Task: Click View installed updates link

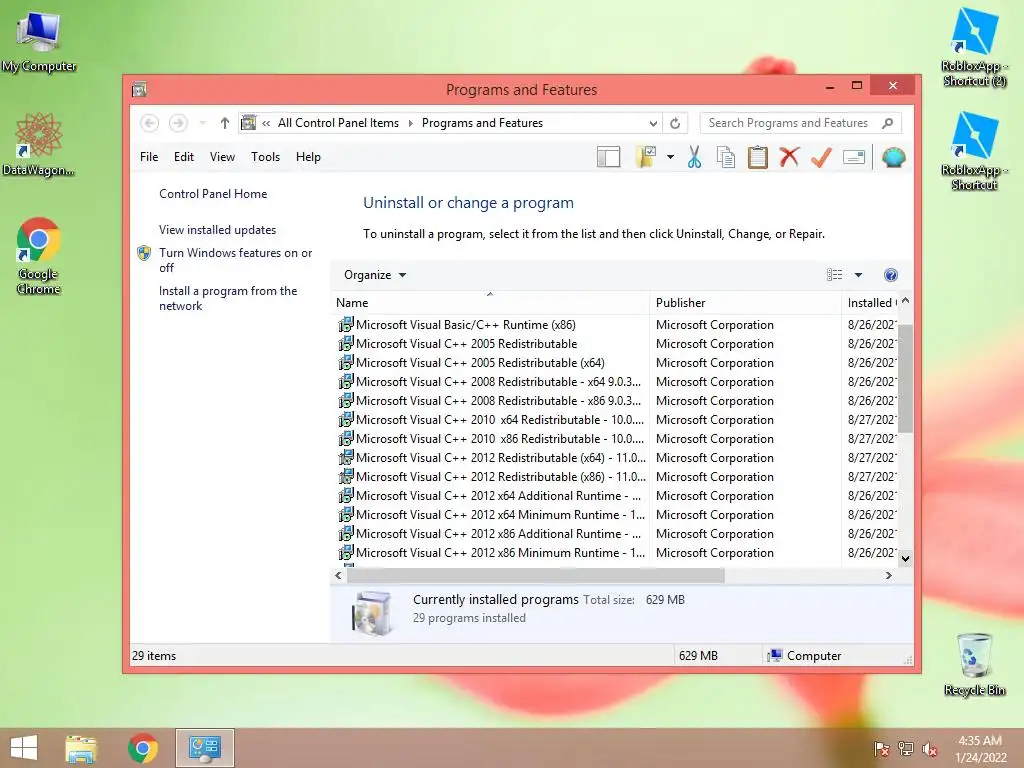Action: tap(217, 230)
